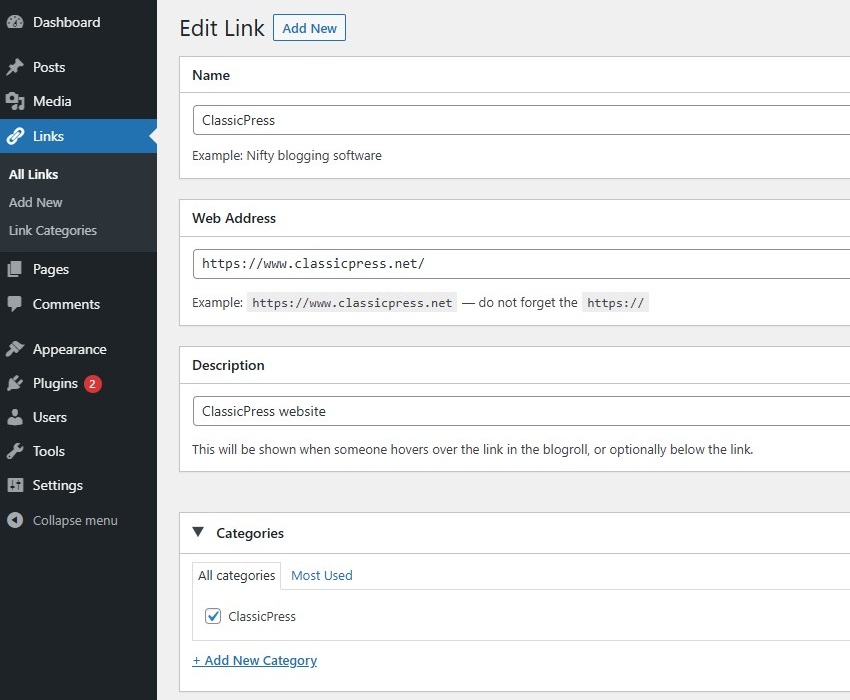This screenshot has width=850, height=700.
Task: Click the blogroll hover description hint text
Action: point(472,449)
